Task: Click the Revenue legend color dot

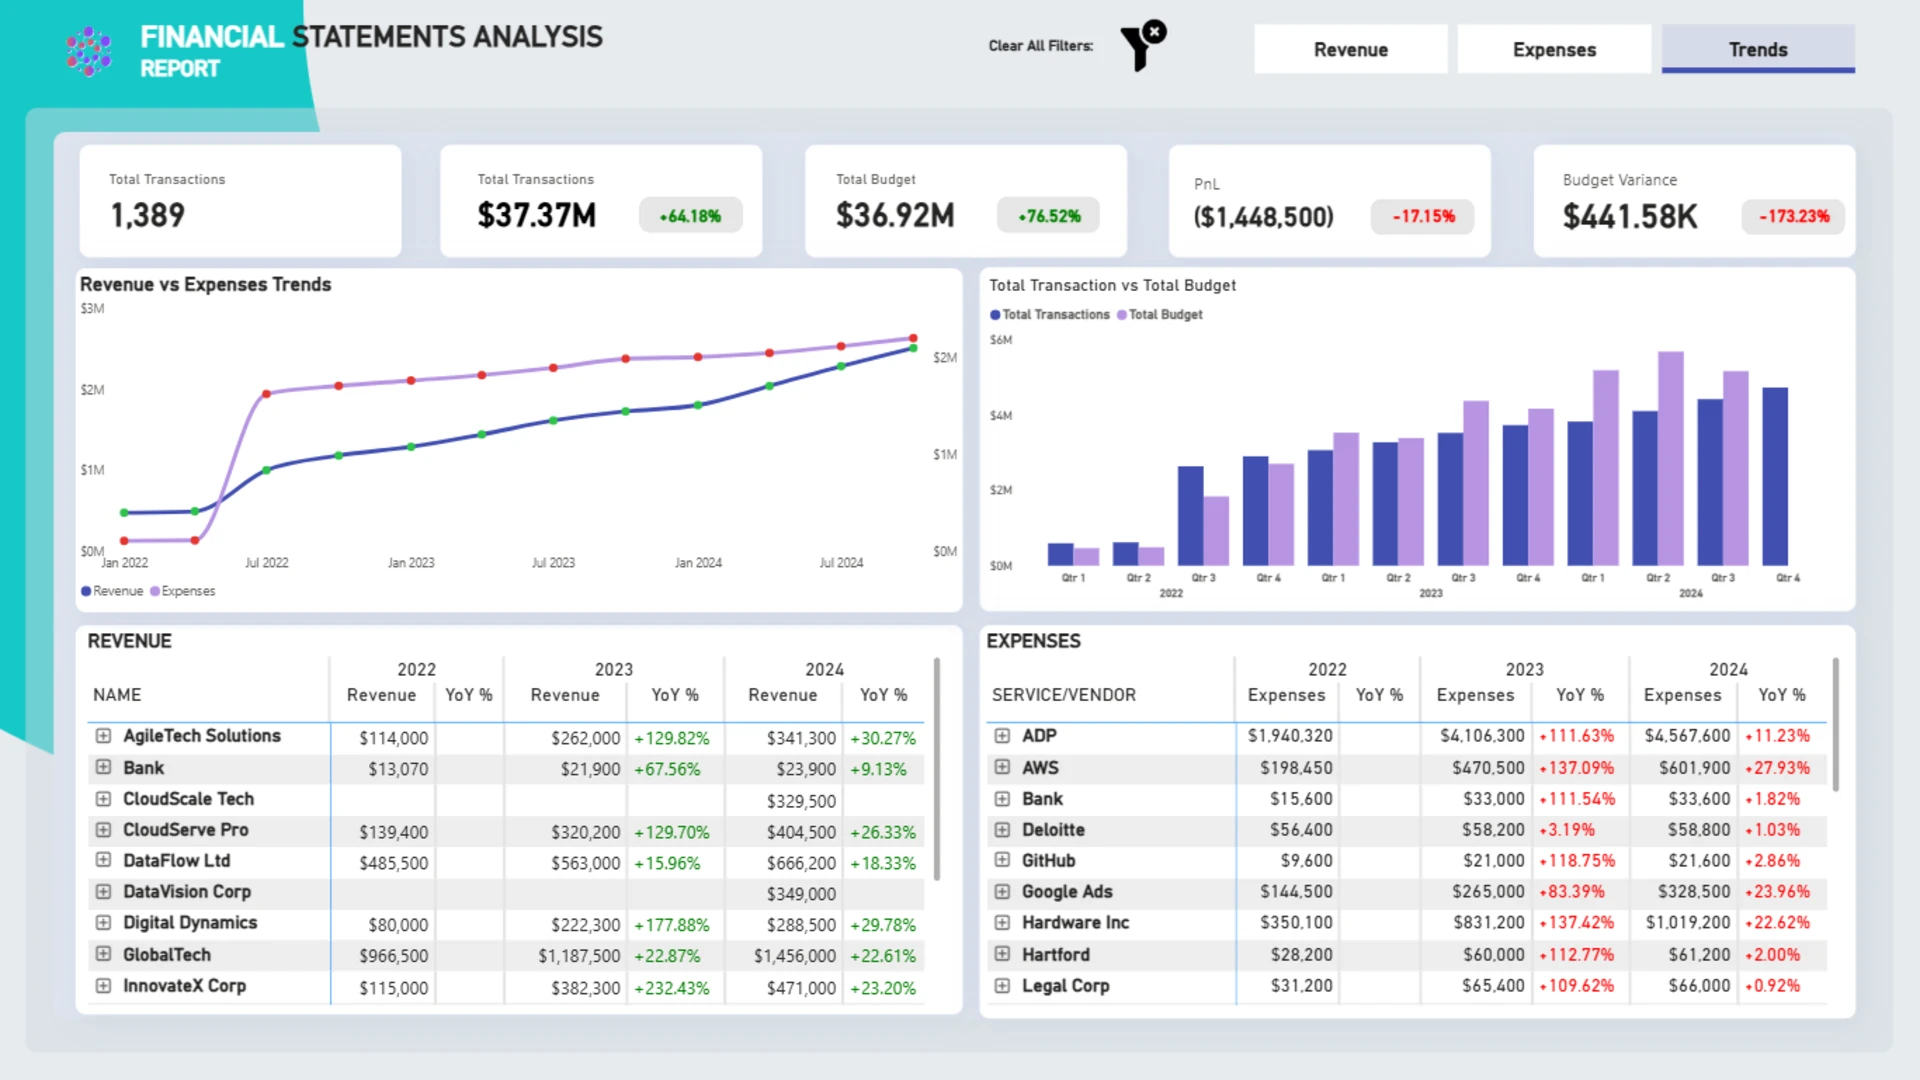Action: (86, 591)
